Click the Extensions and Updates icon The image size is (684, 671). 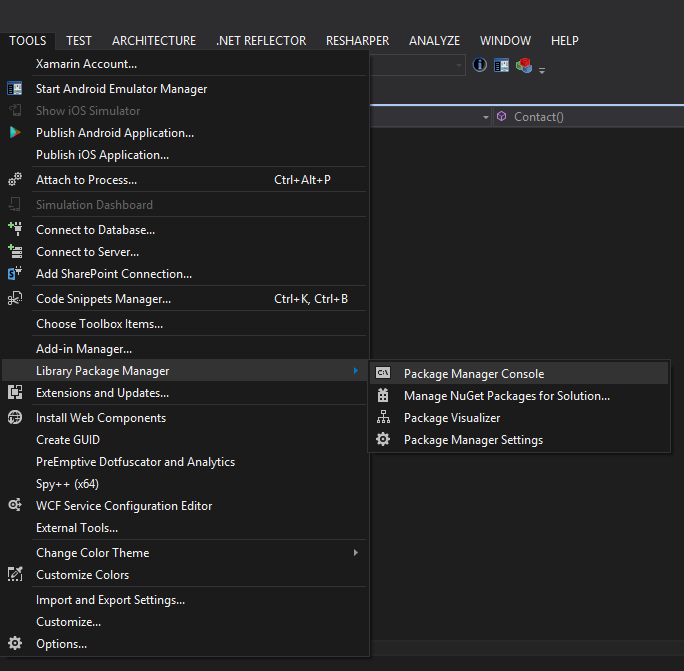point(15,392)
